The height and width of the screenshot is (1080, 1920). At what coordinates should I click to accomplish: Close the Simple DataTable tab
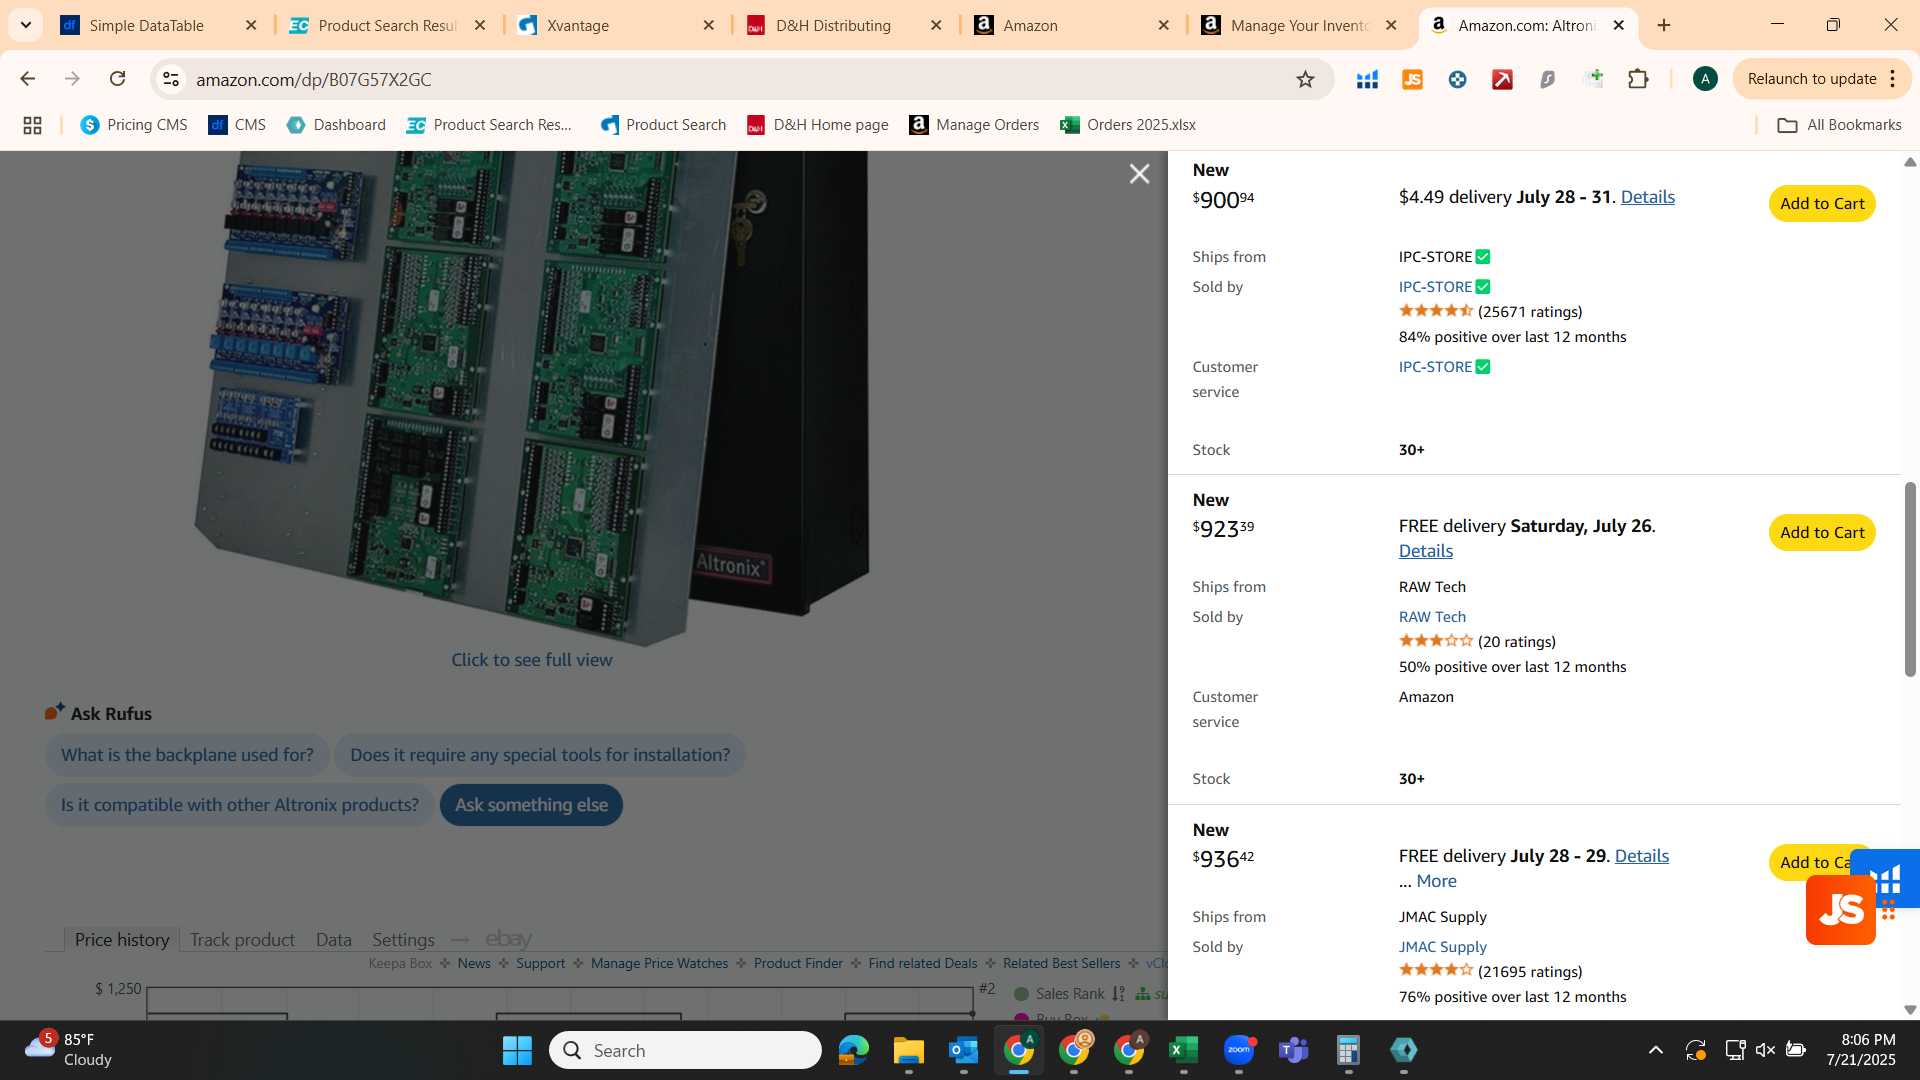point(251,25)
